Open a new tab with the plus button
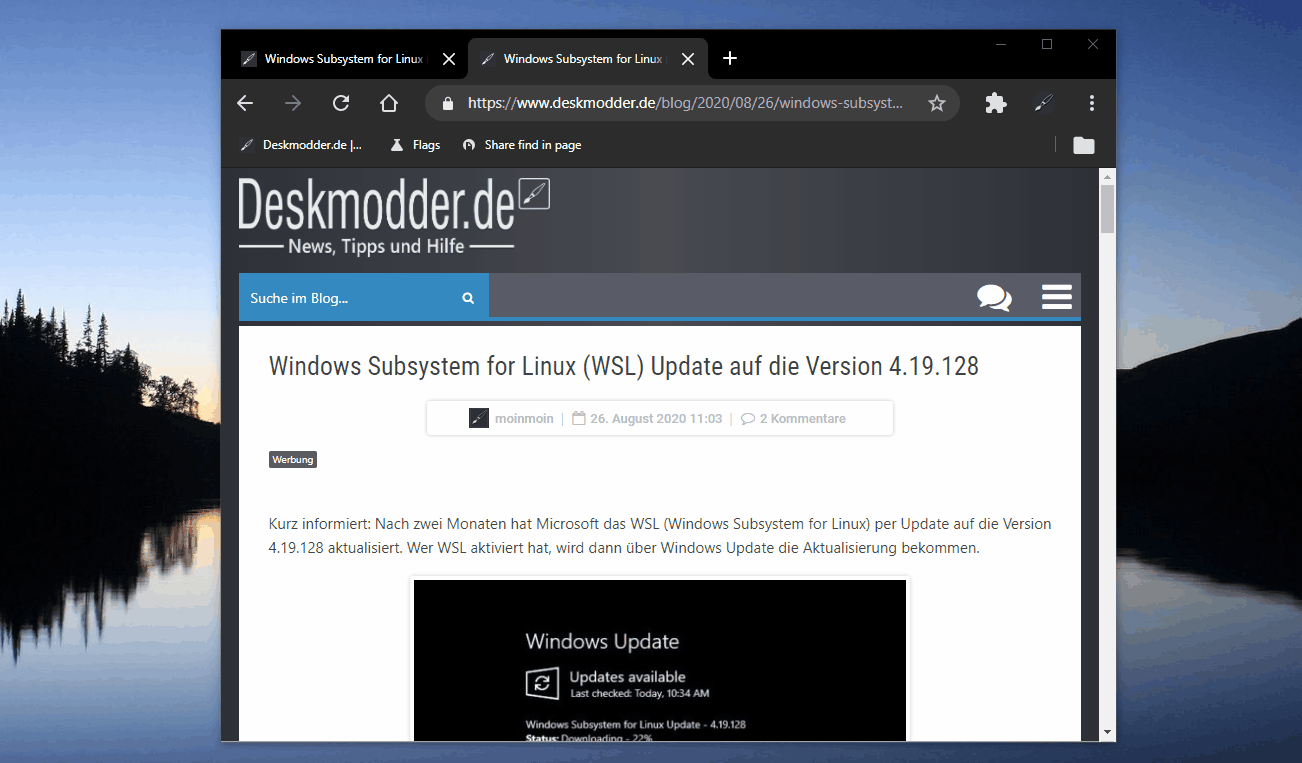 click(730, 58)
